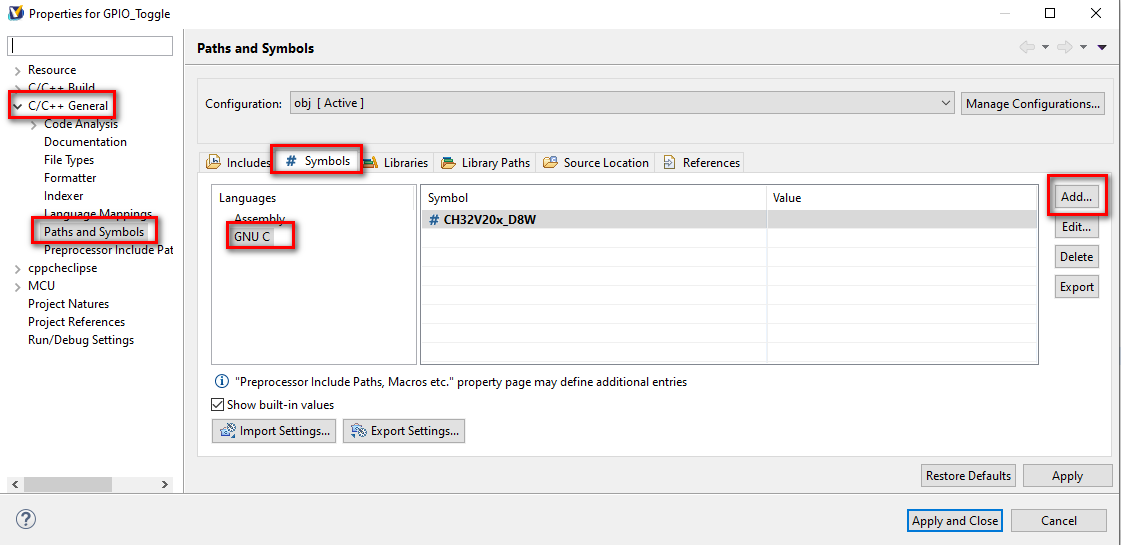Open the Configuration dropdown
Screen dimensions: 1121x545
(x=621, y=103)
